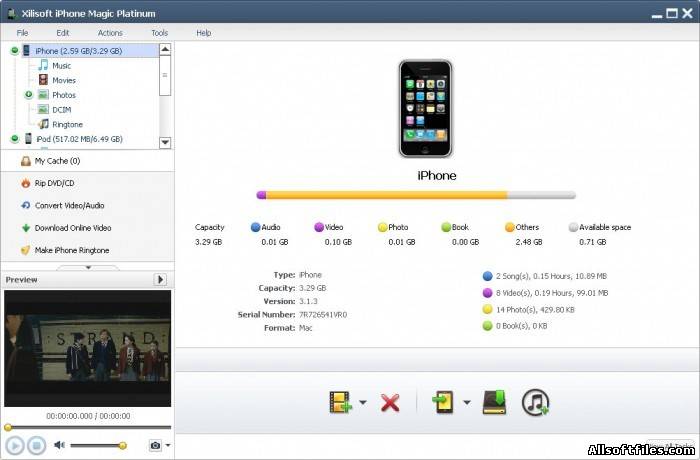Click the device tree scrollbar thumb
Viewport: 700px width, 460px height.
(x=165, y=75)
